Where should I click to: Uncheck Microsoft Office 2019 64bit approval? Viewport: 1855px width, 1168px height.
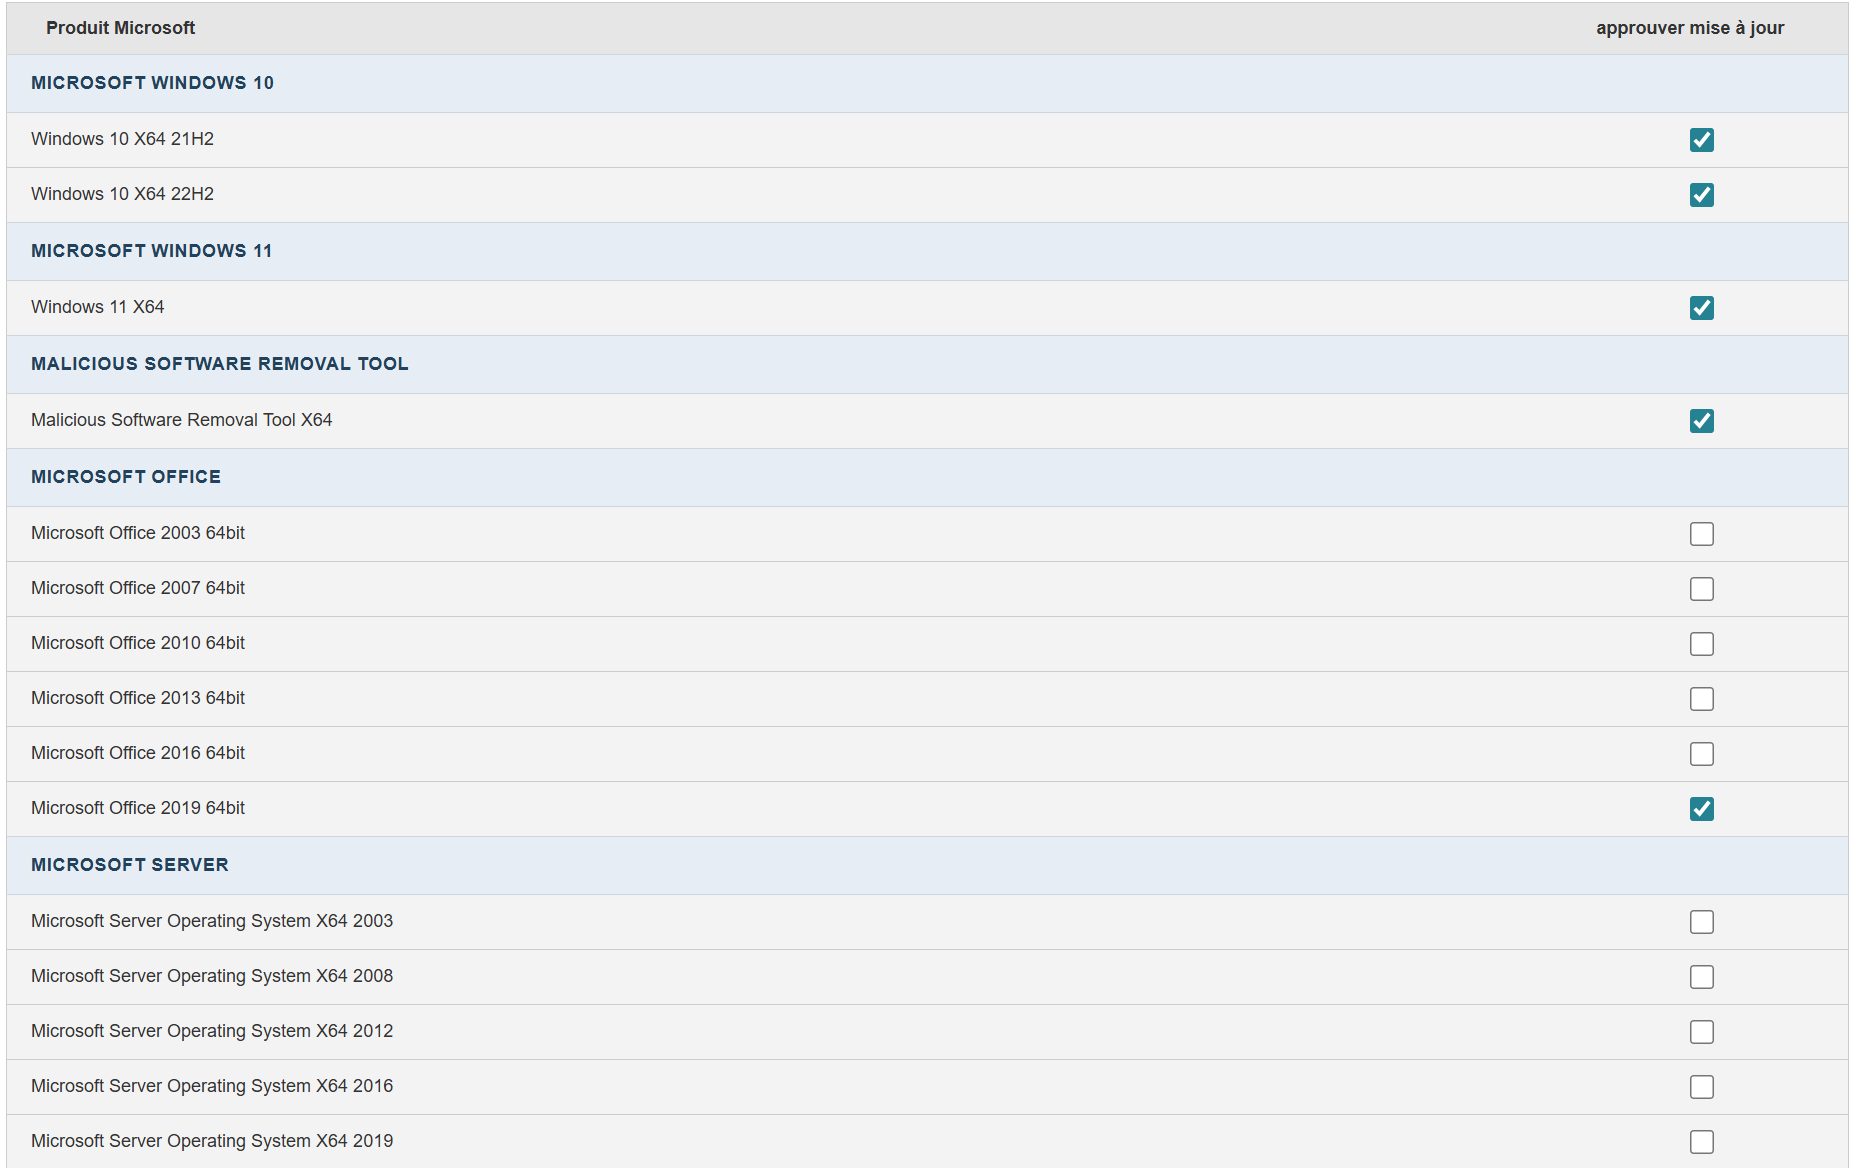[1701, 809]
